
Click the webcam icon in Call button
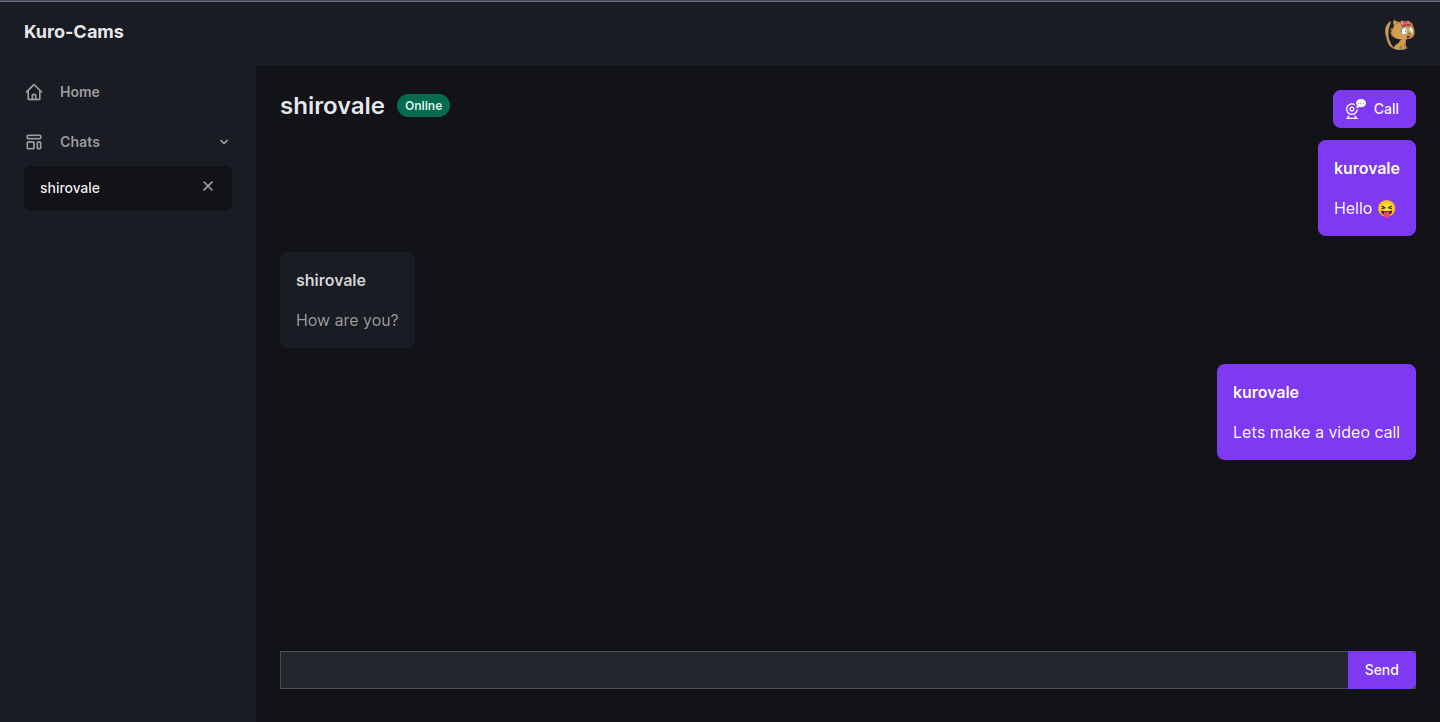[x=1355, y=109]
